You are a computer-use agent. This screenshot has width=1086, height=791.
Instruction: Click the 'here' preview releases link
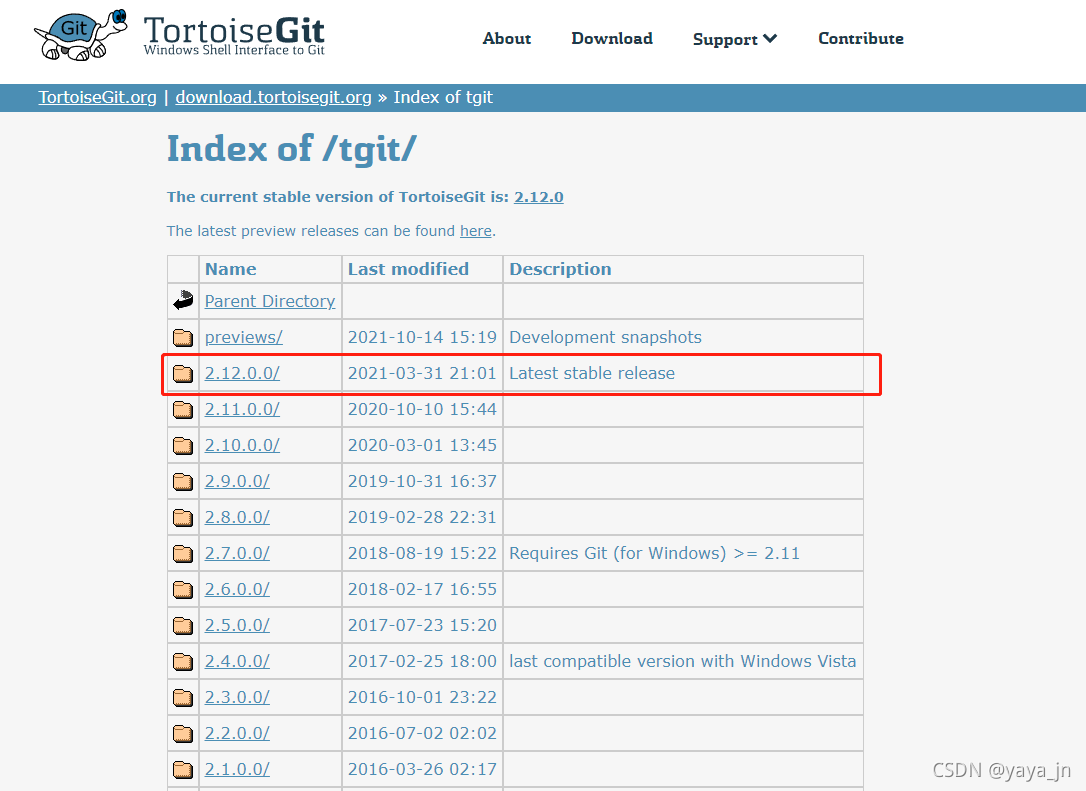tap(476, 231)
